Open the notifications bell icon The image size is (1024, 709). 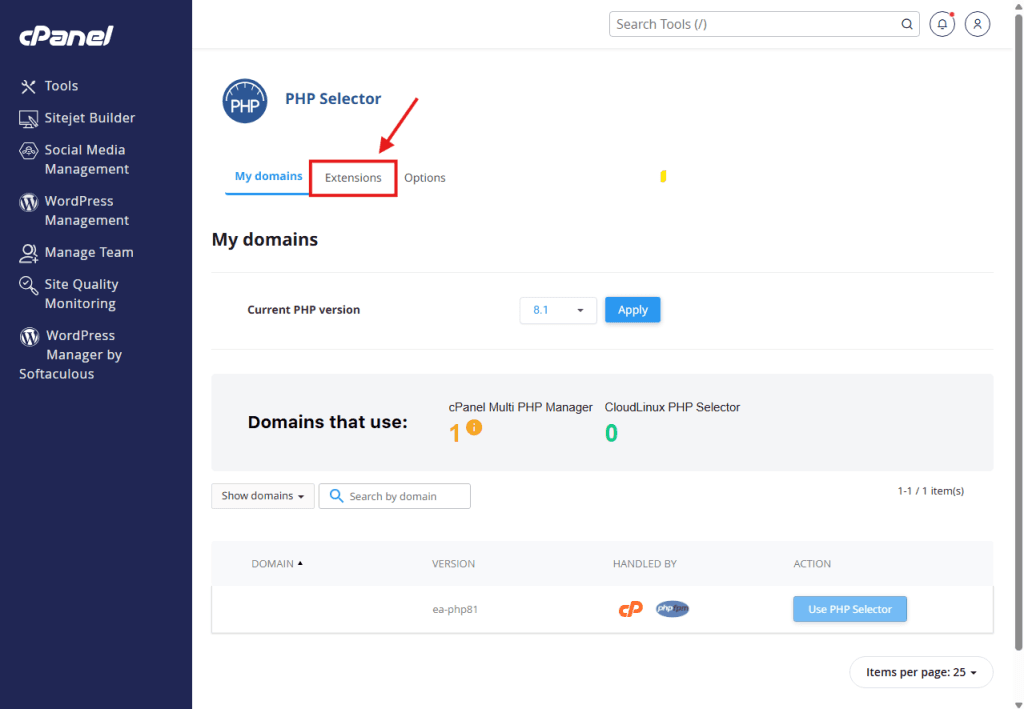[x=941, y=24]
